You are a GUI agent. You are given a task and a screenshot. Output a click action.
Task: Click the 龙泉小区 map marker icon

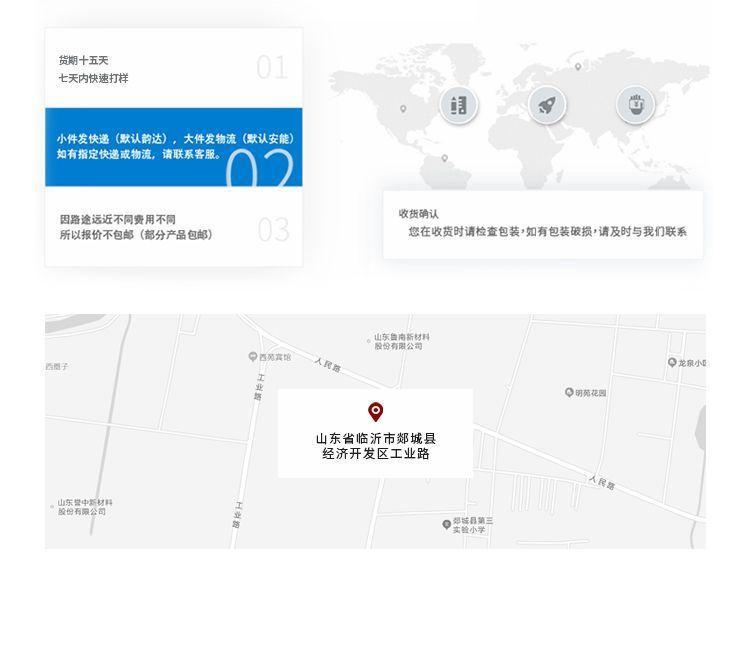click(672, 362)
